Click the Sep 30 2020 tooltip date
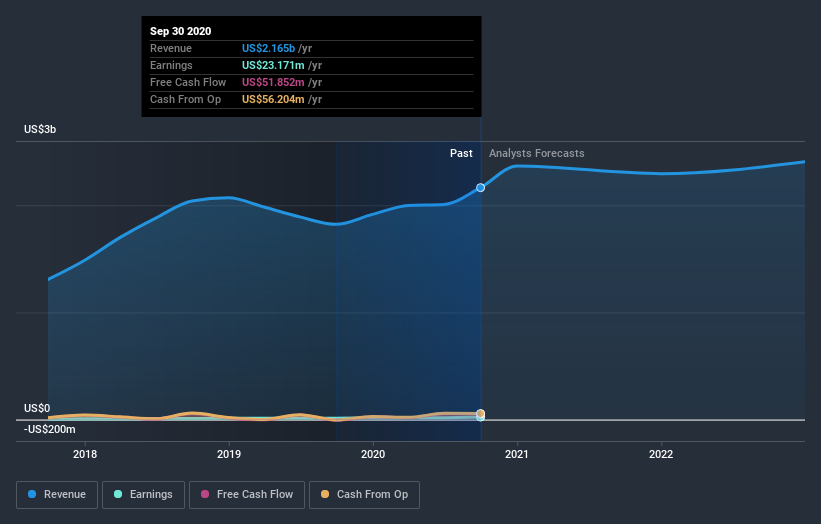821x524 pixels. [181, 31]
